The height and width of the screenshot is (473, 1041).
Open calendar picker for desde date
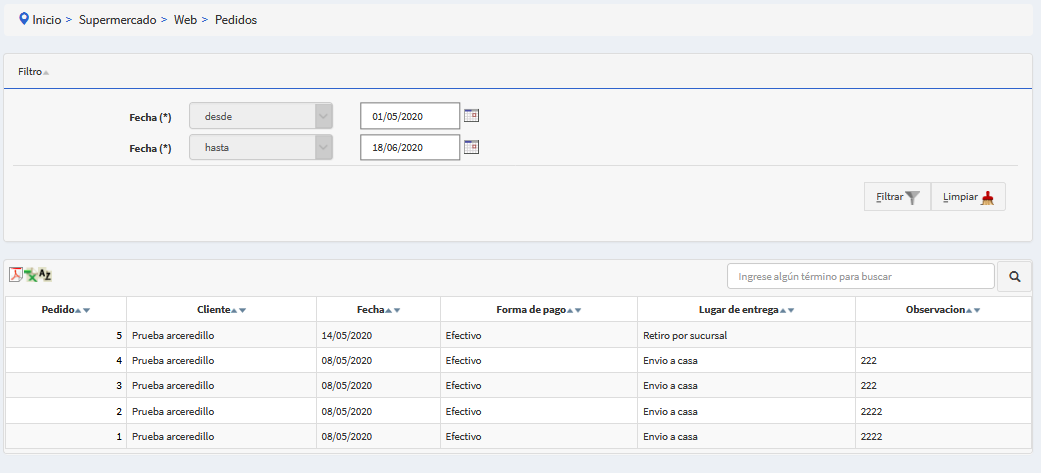point(472,116)
